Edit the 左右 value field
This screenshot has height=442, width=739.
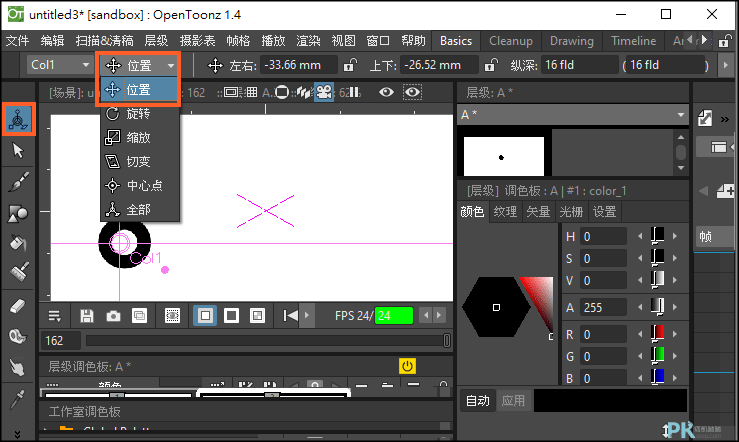pyautogui.click(x=299, y=65)
